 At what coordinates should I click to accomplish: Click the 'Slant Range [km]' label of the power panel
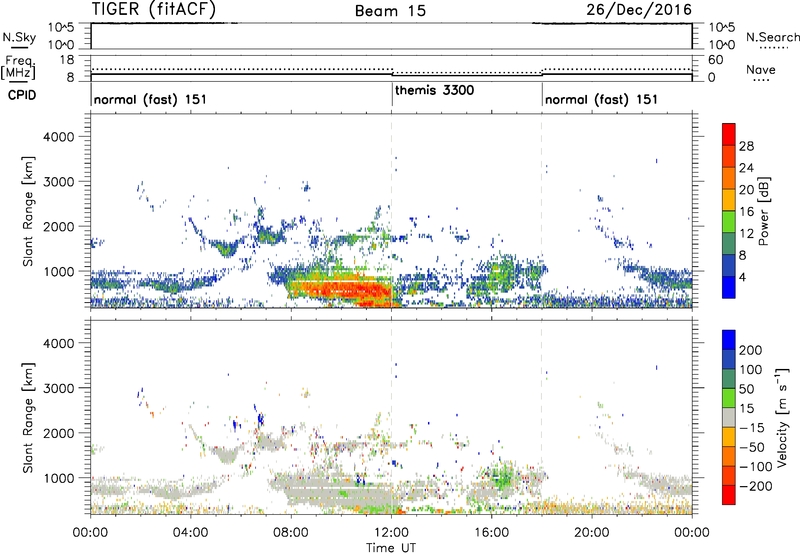pyautogui.click(x=28, y=211)
